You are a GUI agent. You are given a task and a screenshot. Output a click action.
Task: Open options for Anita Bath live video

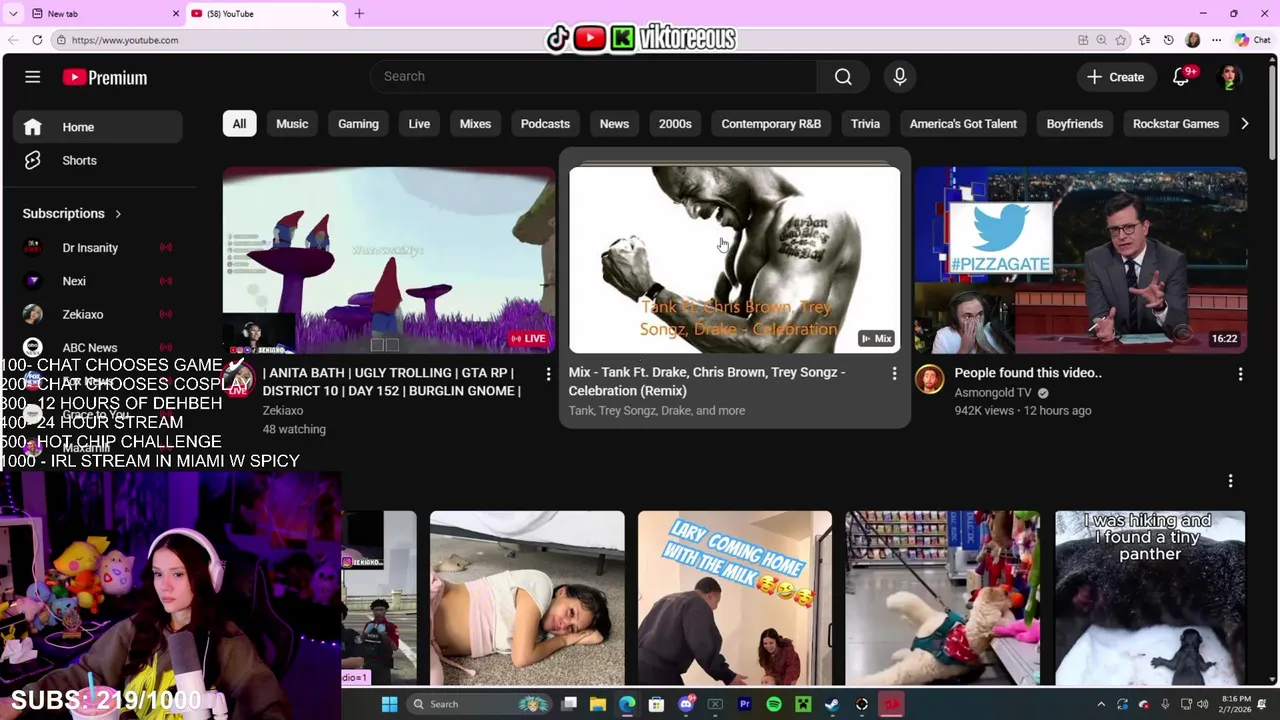coord(548,374)
